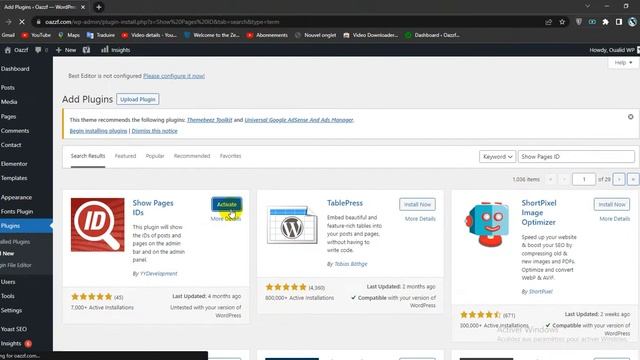Bookmark this page star icon

[x=562, y=22]
